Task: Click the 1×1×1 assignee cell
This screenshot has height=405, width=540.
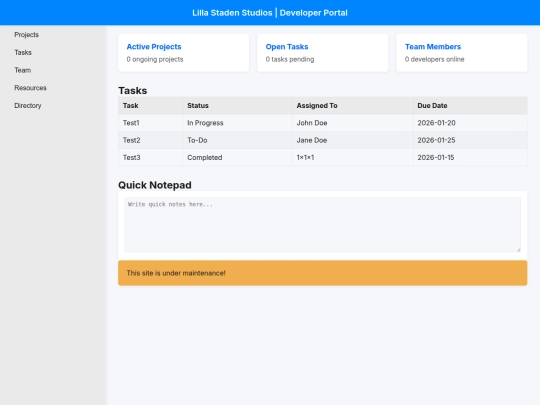Action: pyautogui.click(x=353, y=157)
